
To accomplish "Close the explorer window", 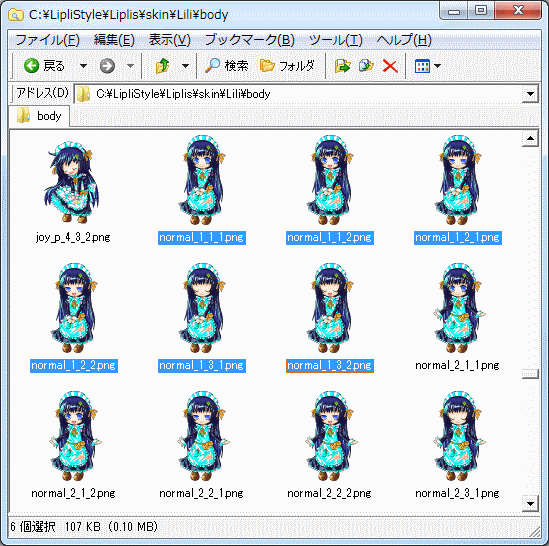I will click(518, 11).
